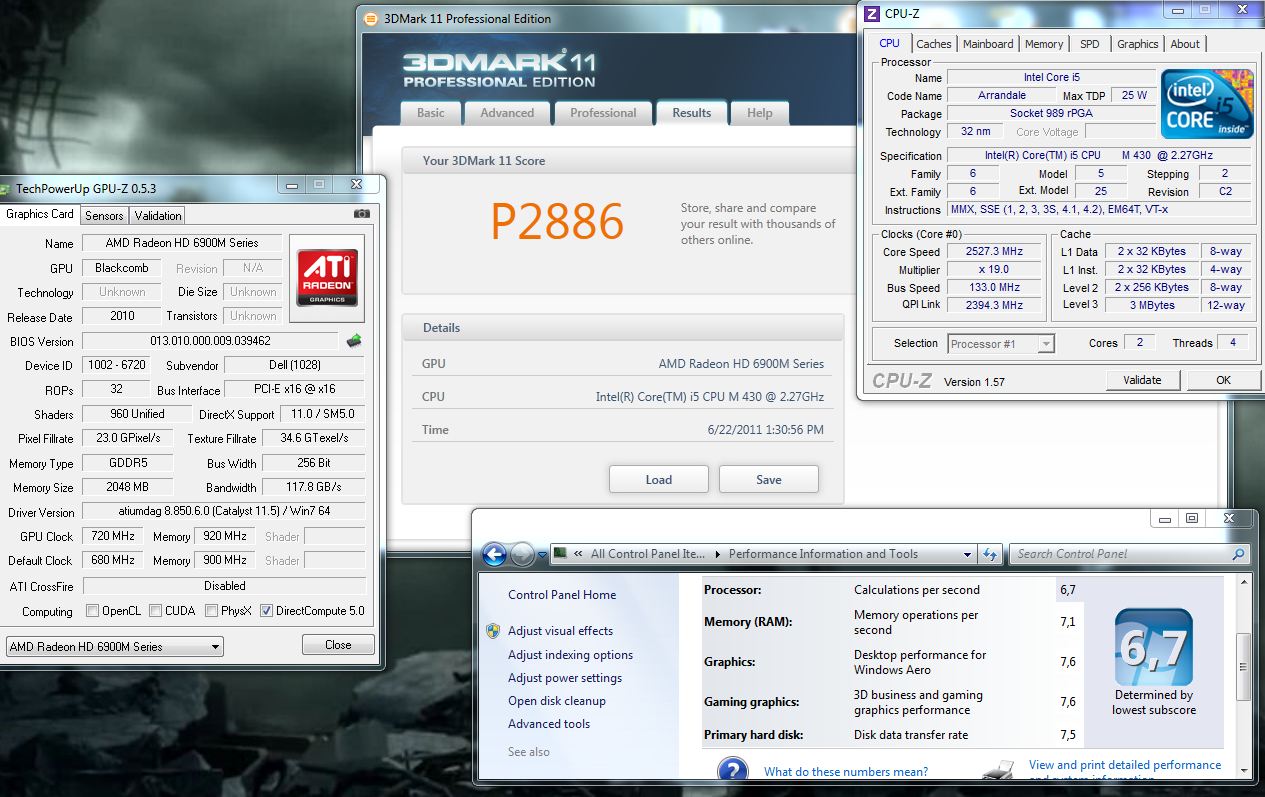Open the recent pages arrow beside the forward button
1265x797 pixels.
(x=542, y=554)
